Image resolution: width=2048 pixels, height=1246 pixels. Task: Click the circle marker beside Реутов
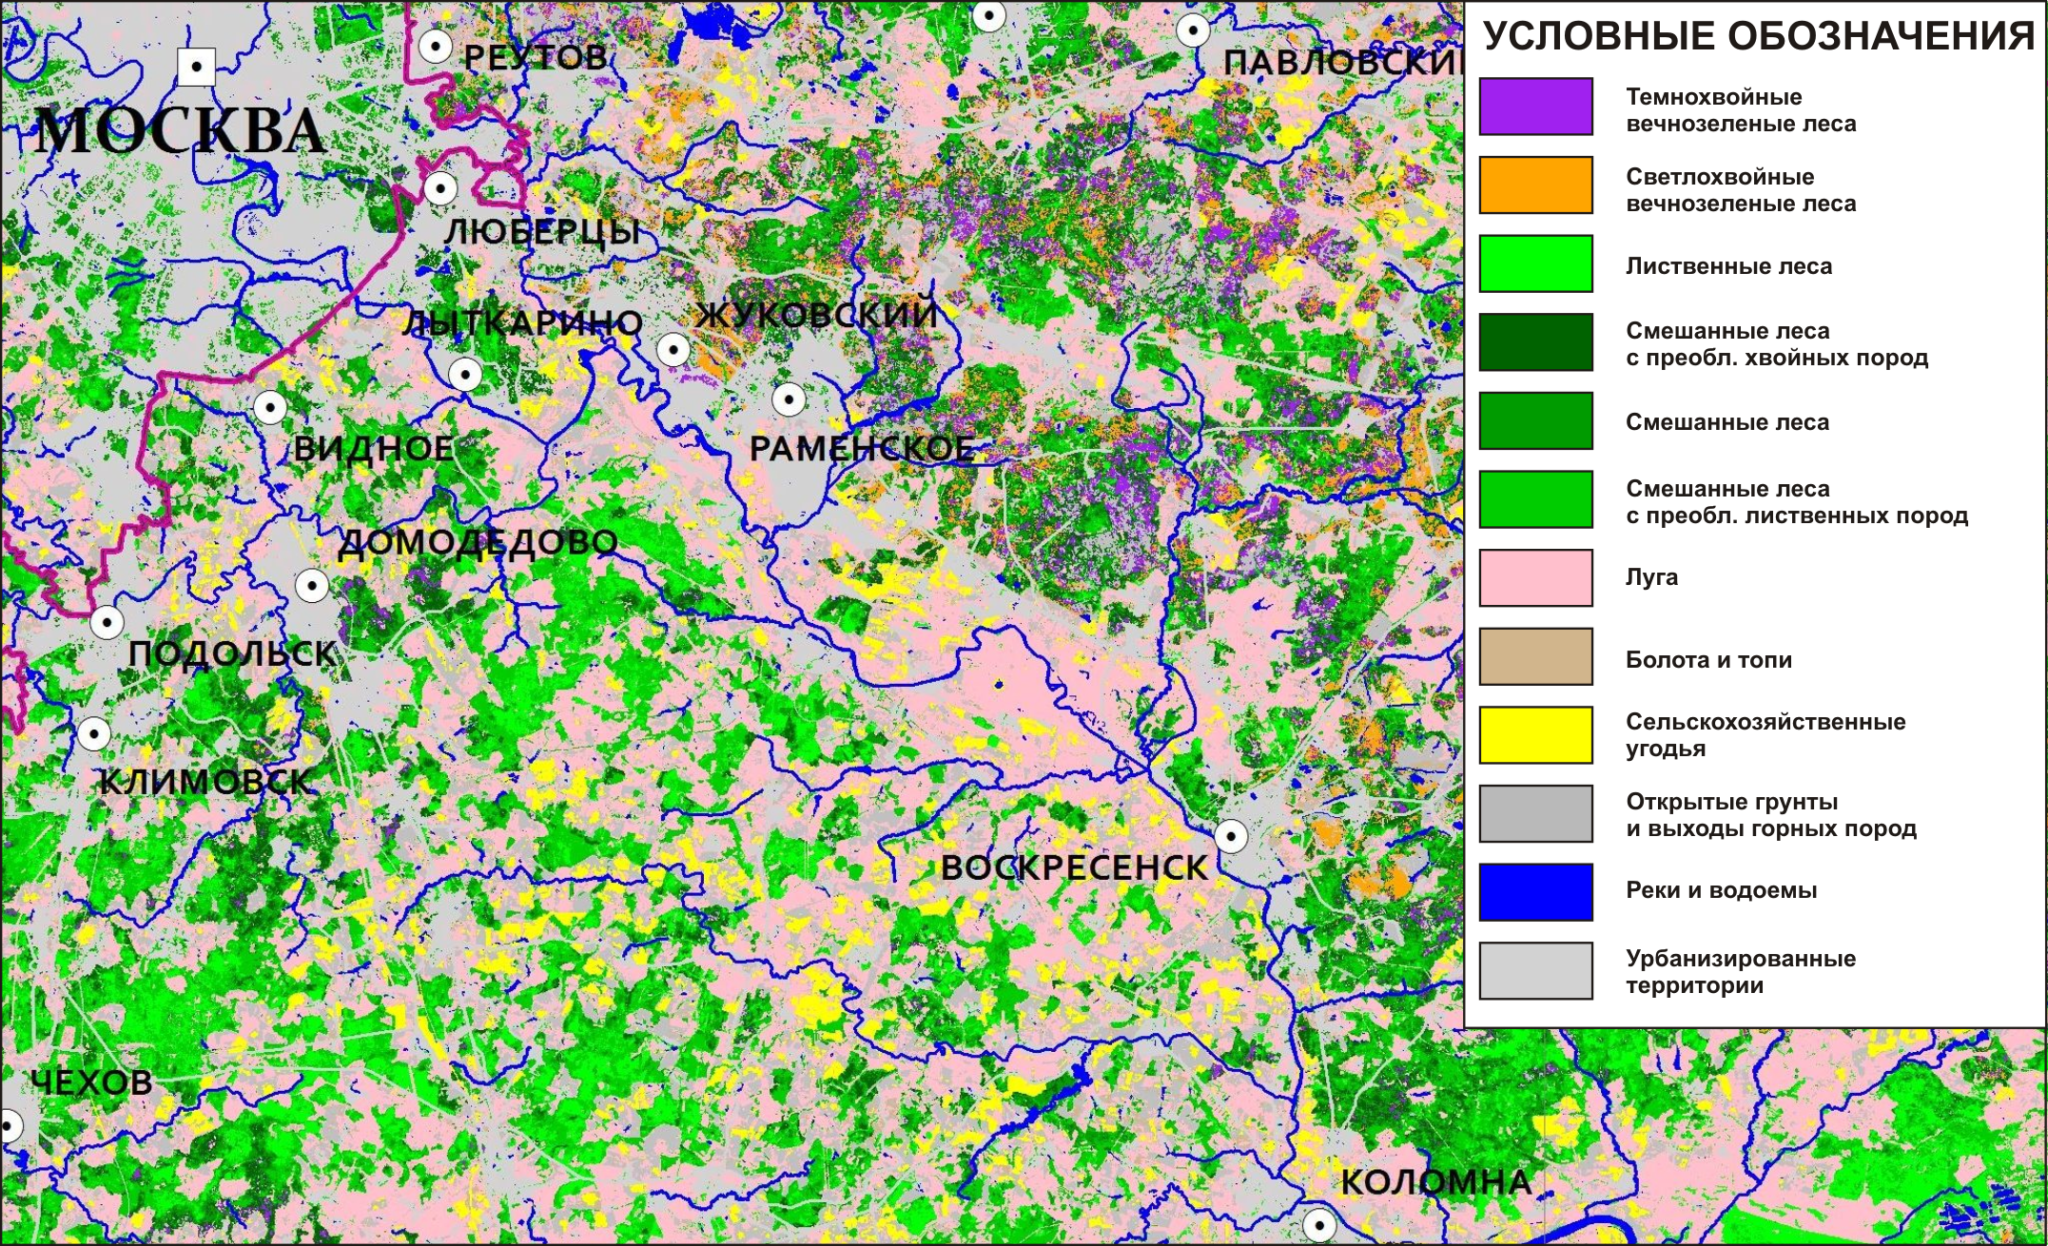pyautogui.click(x=435, y=46)
